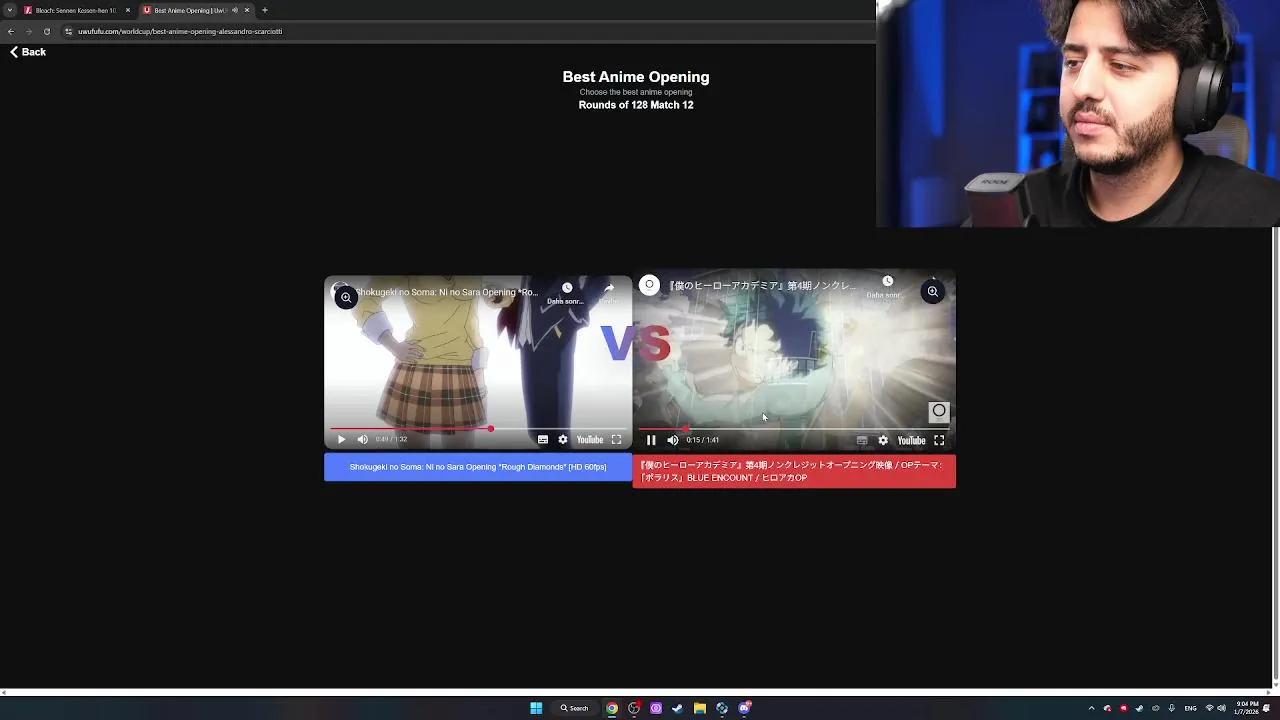Open settings gear on right video
This screenshot has height=720, width=1280.
pyautogui.click(x=883, y=440)
